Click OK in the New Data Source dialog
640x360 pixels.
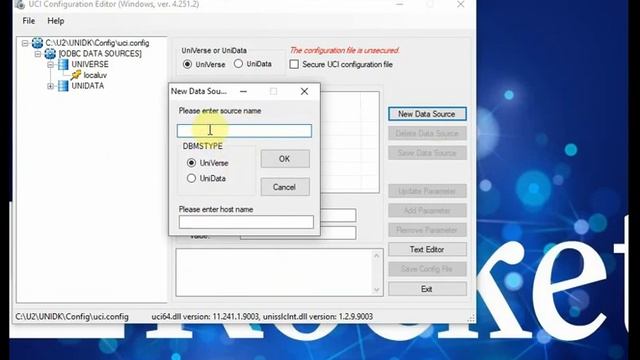(x=285, y=159)
